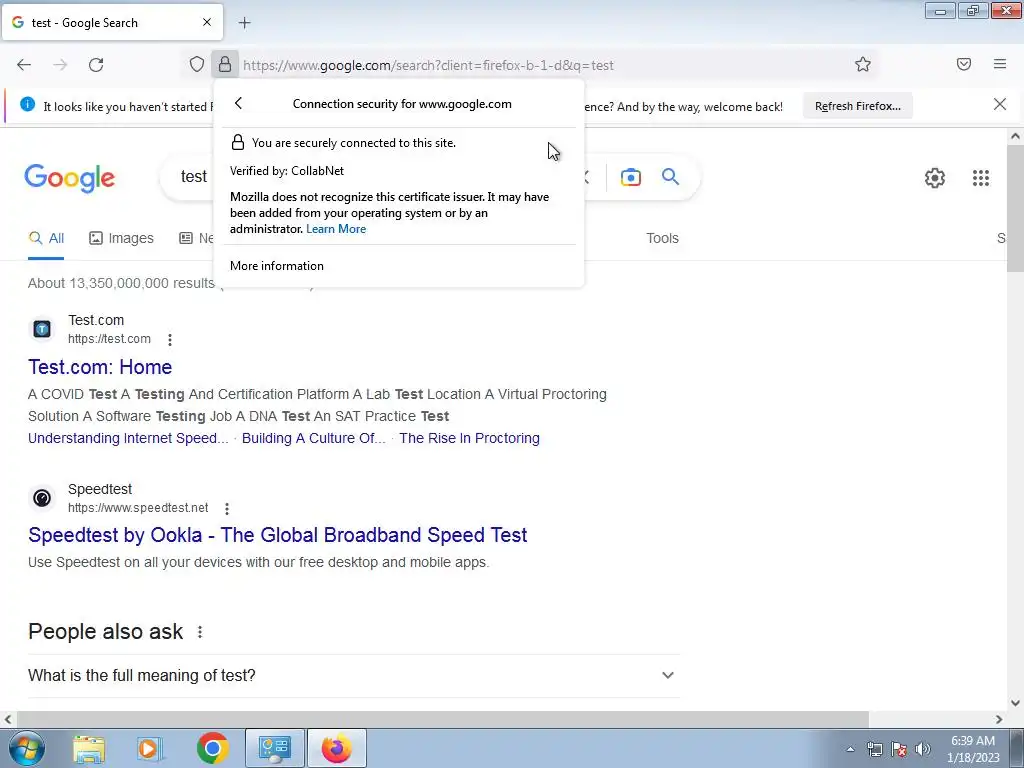Open the three-dot menu for the Speedtest result

(227, 508)
